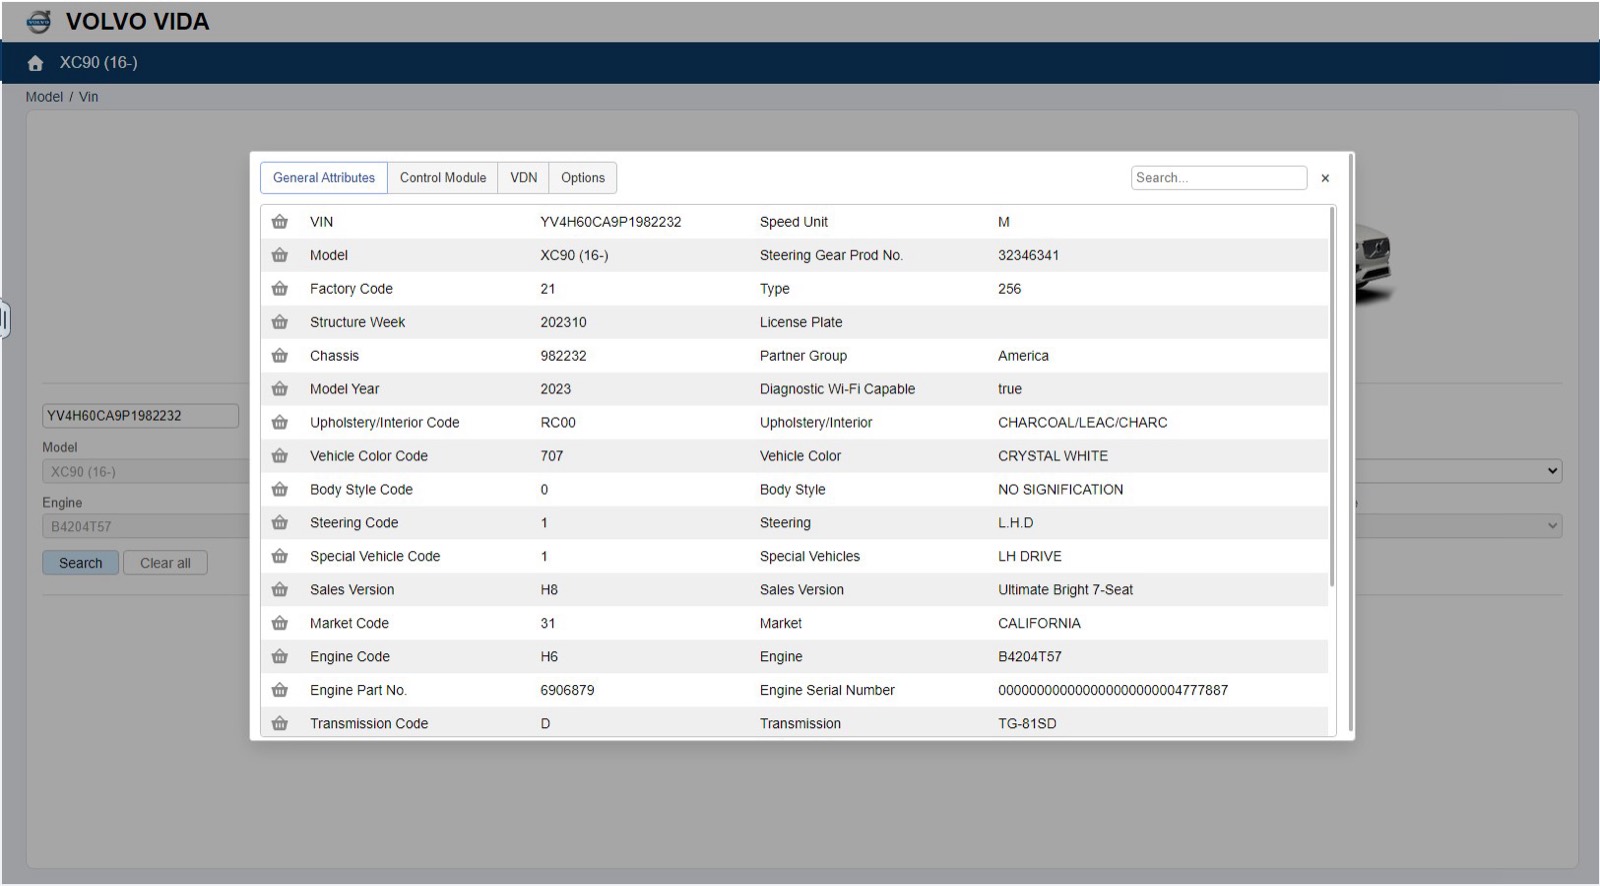The image size is (1600, 886).
Task: Click the basket icon beside Factory Code
Action: click(x=280, y=289)
